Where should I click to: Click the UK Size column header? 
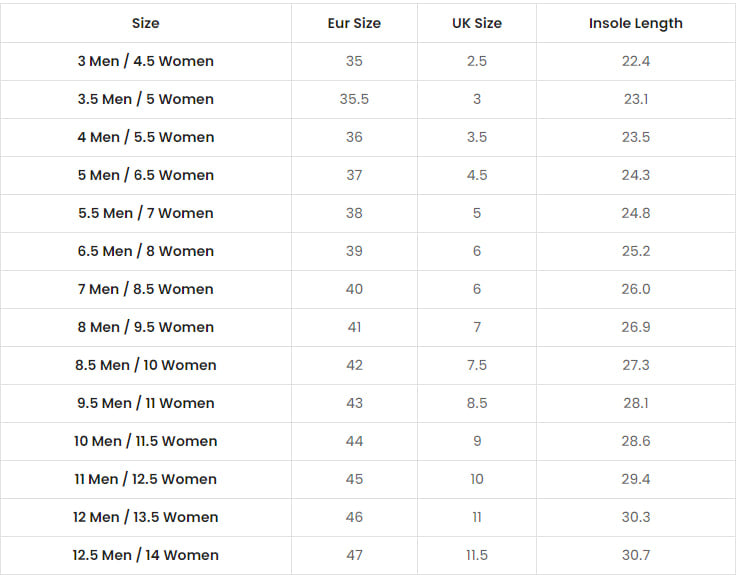tap(477, 23)
